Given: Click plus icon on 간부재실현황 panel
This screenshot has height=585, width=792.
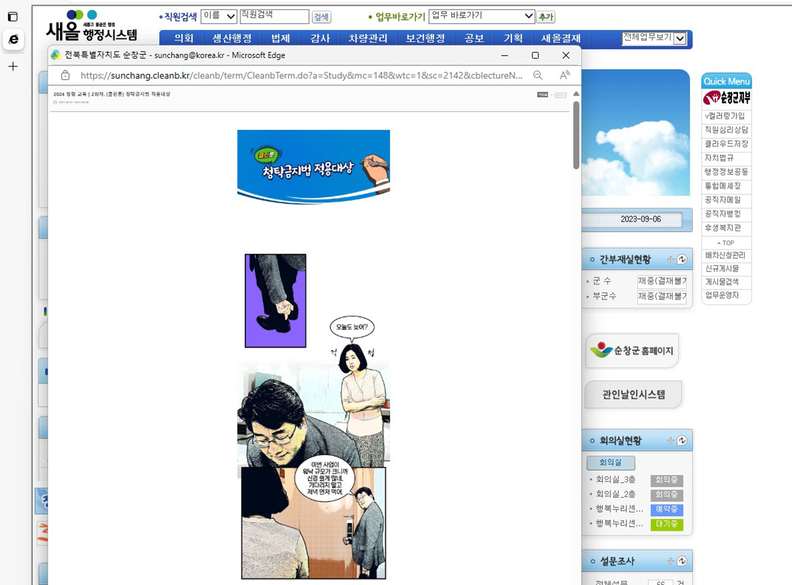Looking at the screenshot, I should (671, 259).
